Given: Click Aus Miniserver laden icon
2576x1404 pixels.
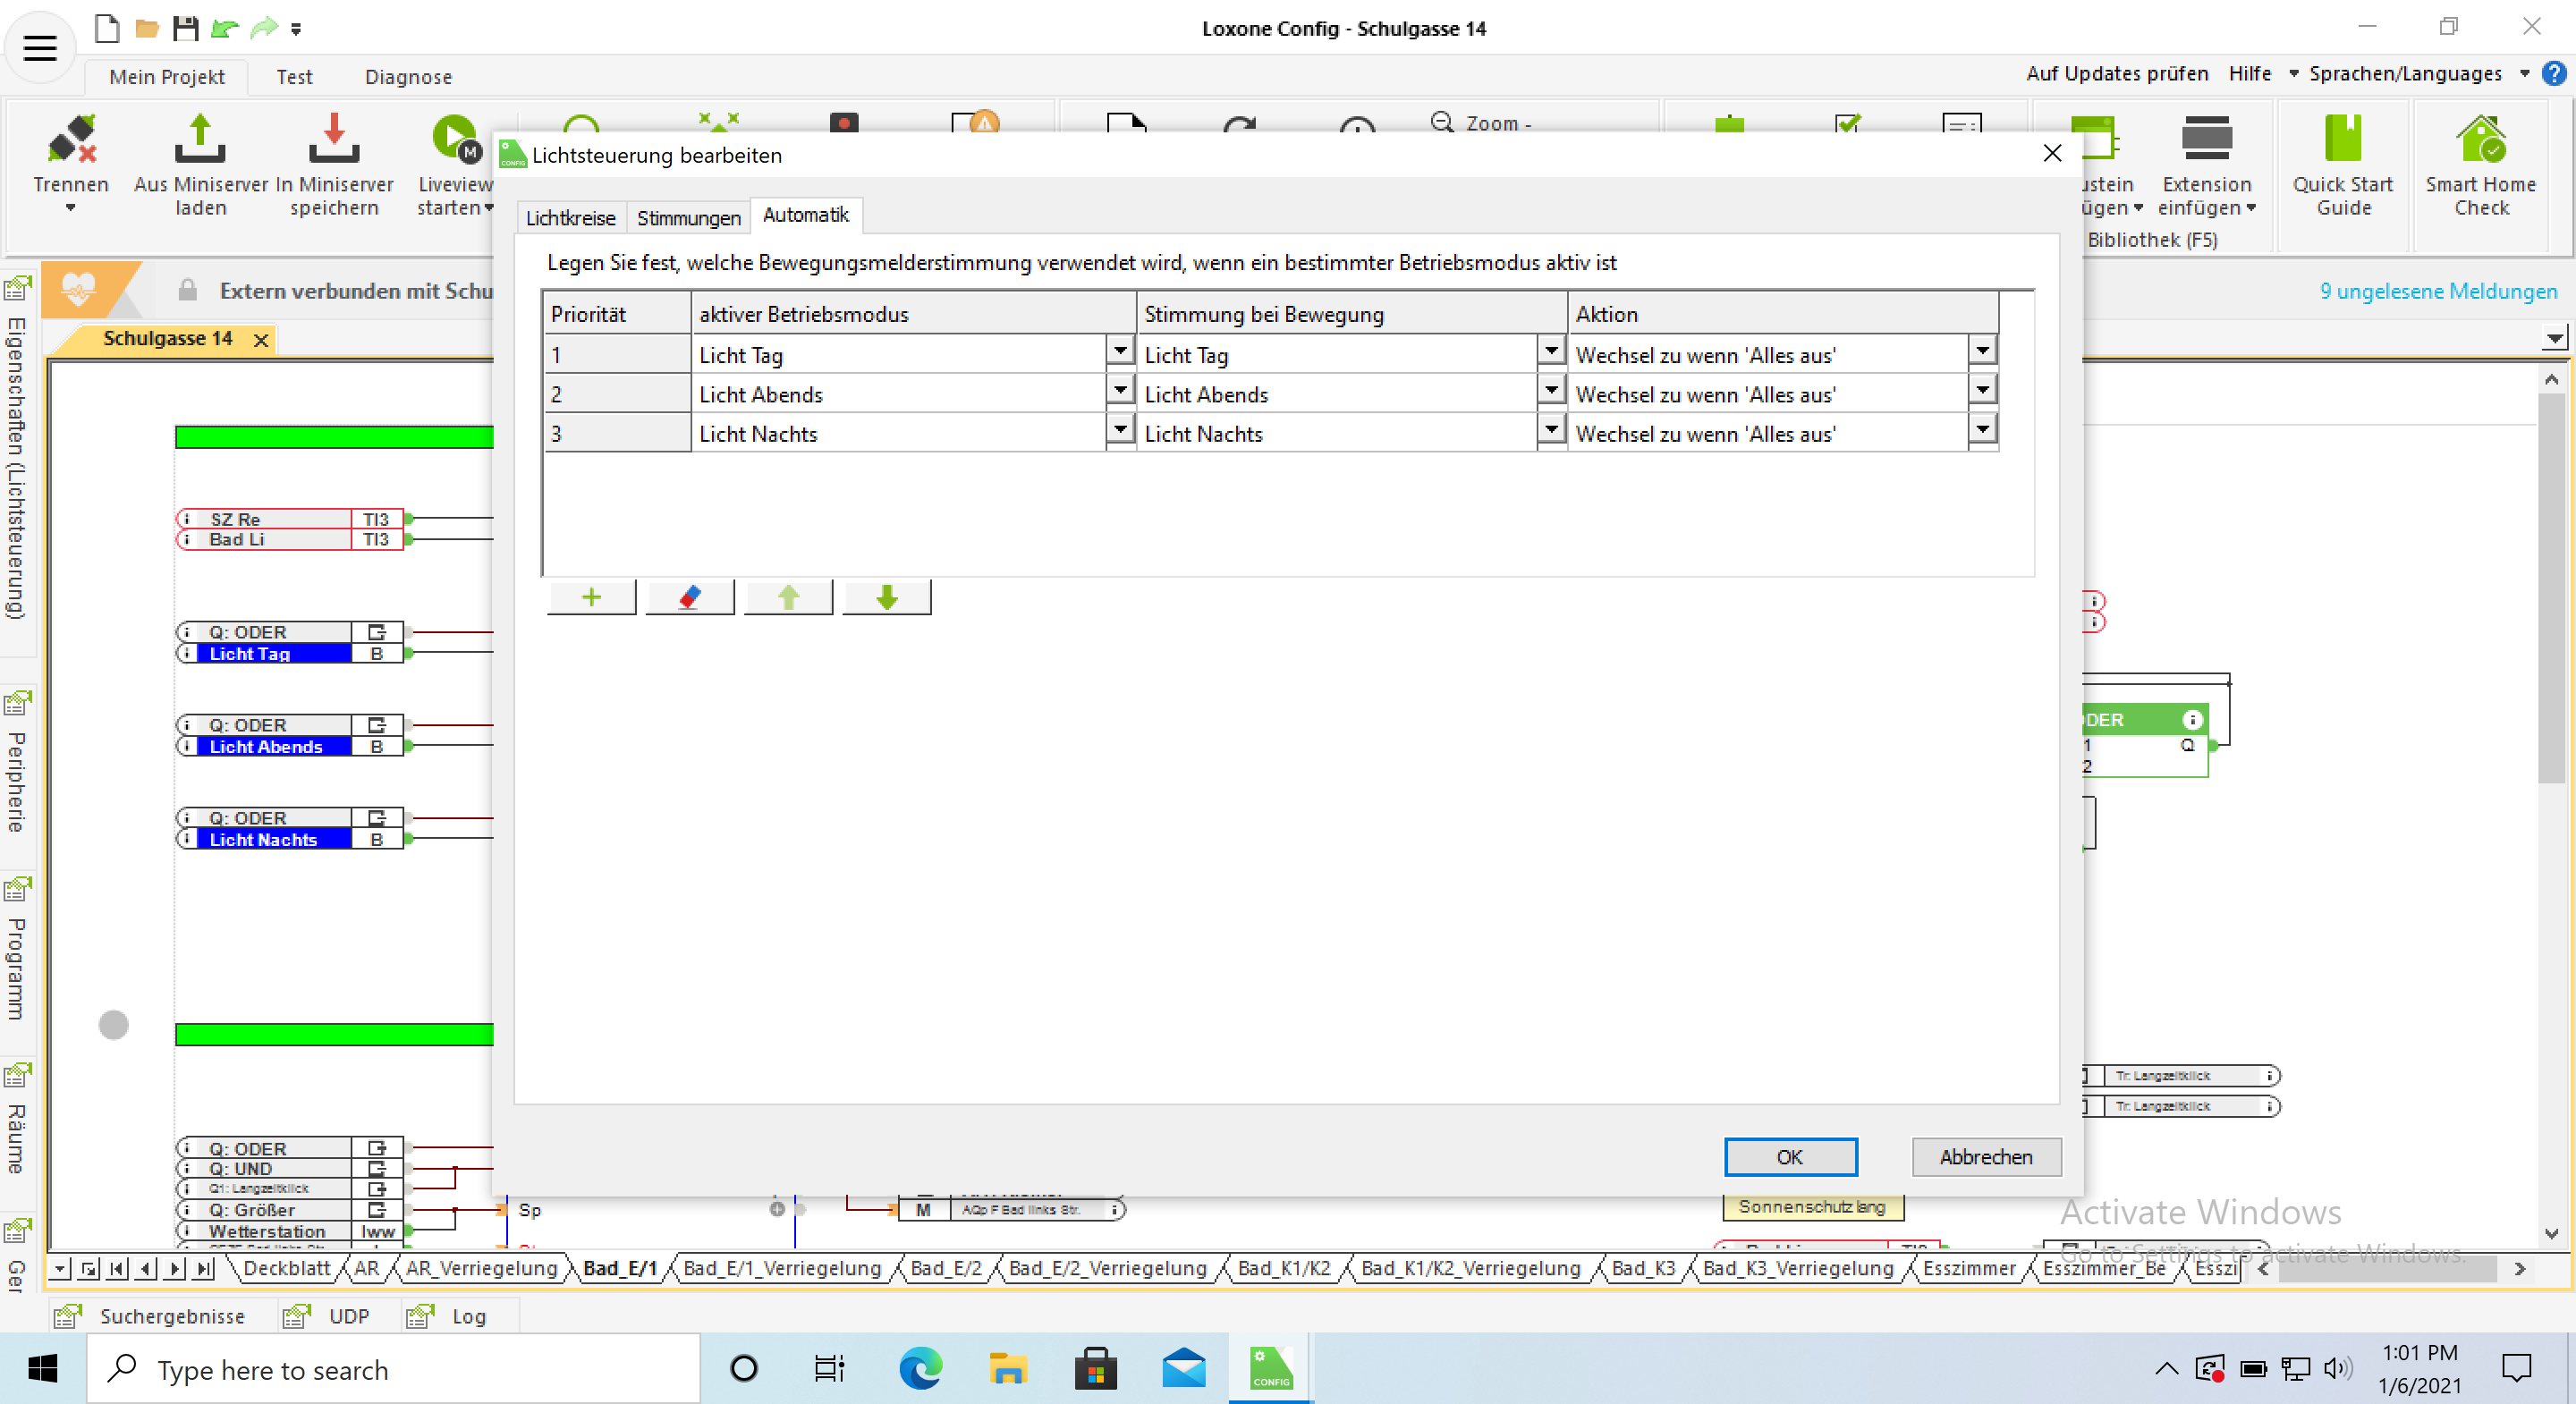Looking at the screenshot, I should coord(200,140).
